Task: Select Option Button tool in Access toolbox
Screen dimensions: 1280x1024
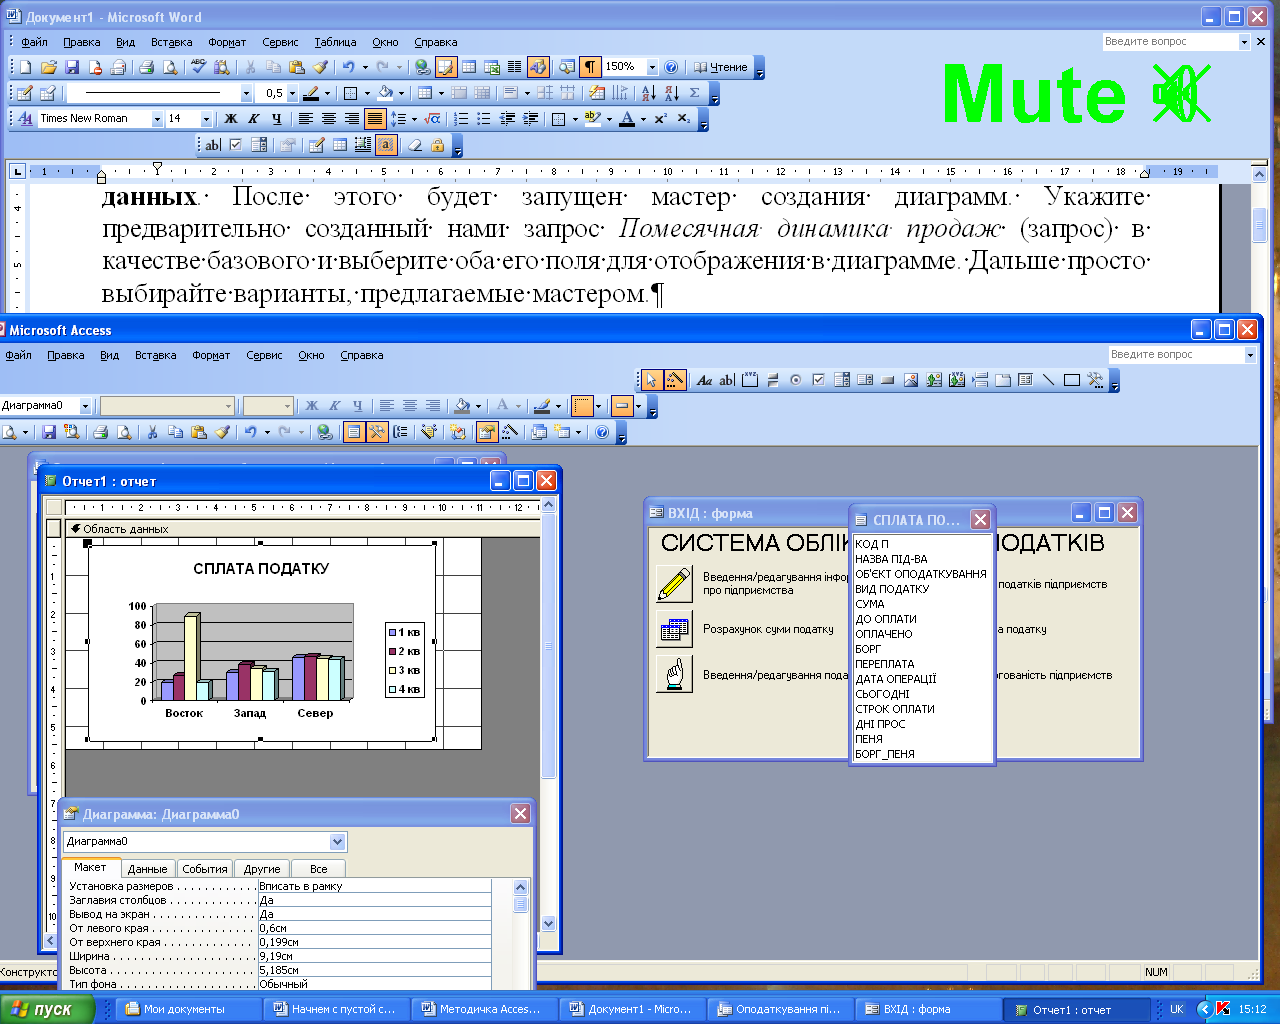Action: [796, 380]
